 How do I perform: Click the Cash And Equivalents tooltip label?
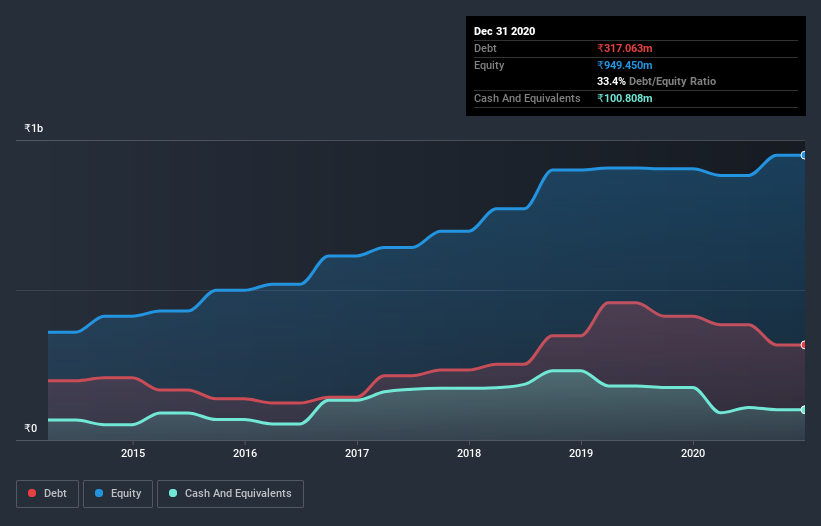pos(527,98)
